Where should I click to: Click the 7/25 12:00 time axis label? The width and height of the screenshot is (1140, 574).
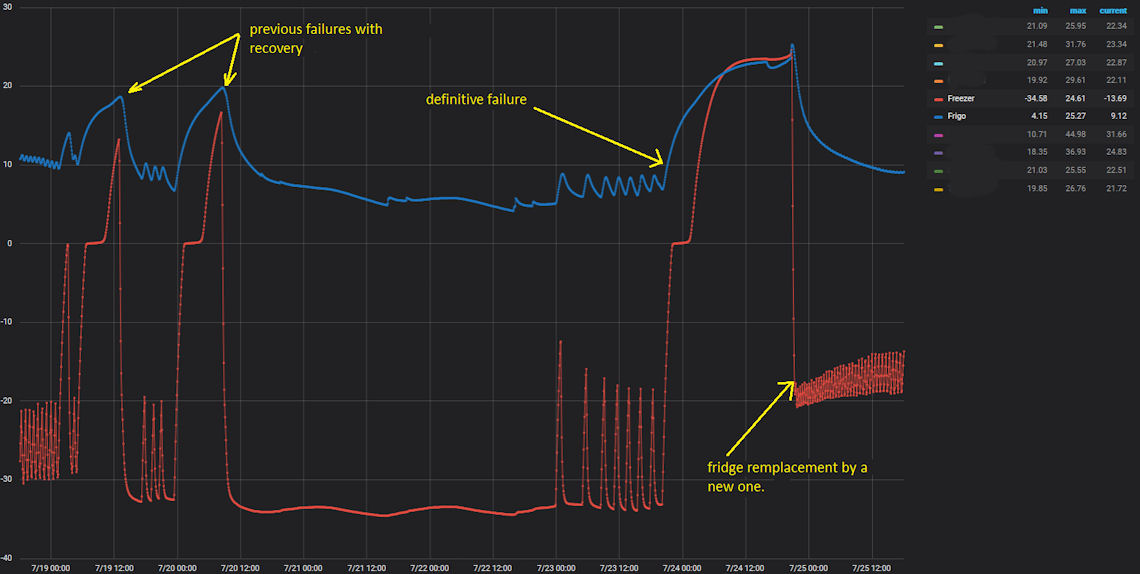(x=872, y=567)
